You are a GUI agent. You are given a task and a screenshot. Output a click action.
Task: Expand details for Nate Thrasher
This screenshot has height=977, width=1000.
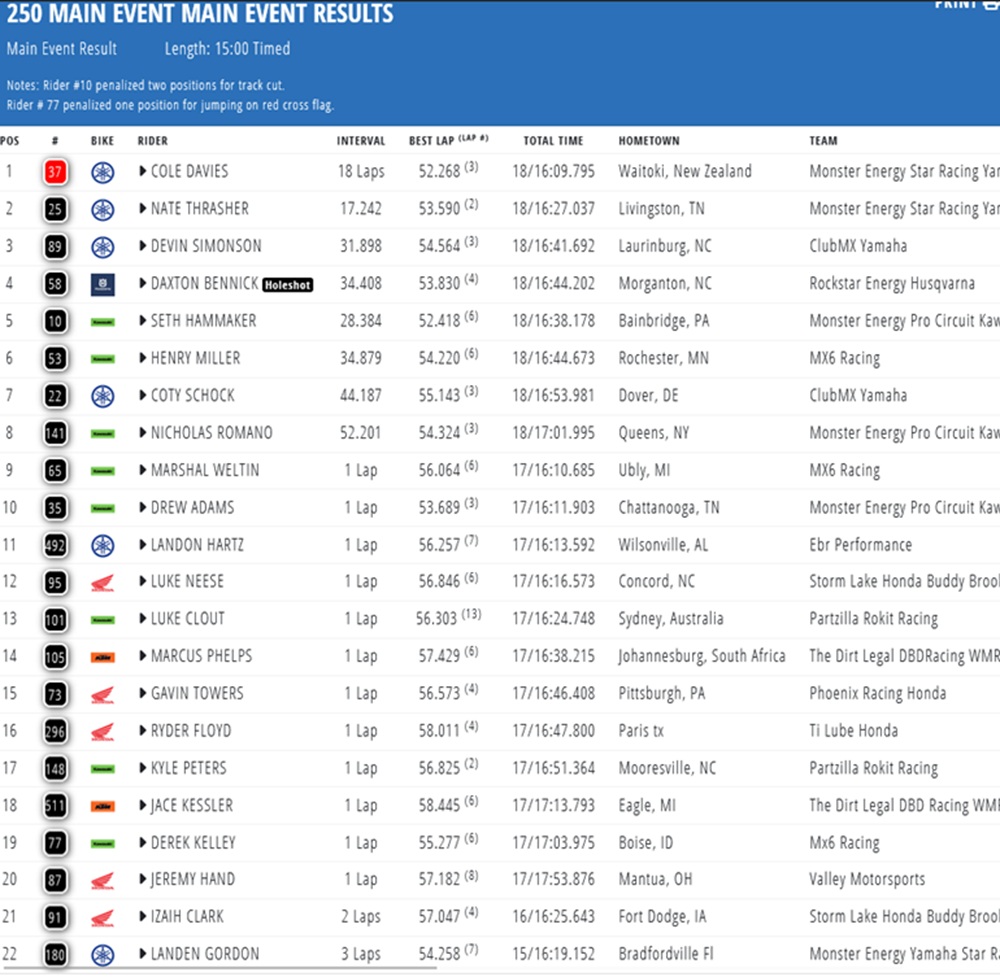tap(143, 209)
